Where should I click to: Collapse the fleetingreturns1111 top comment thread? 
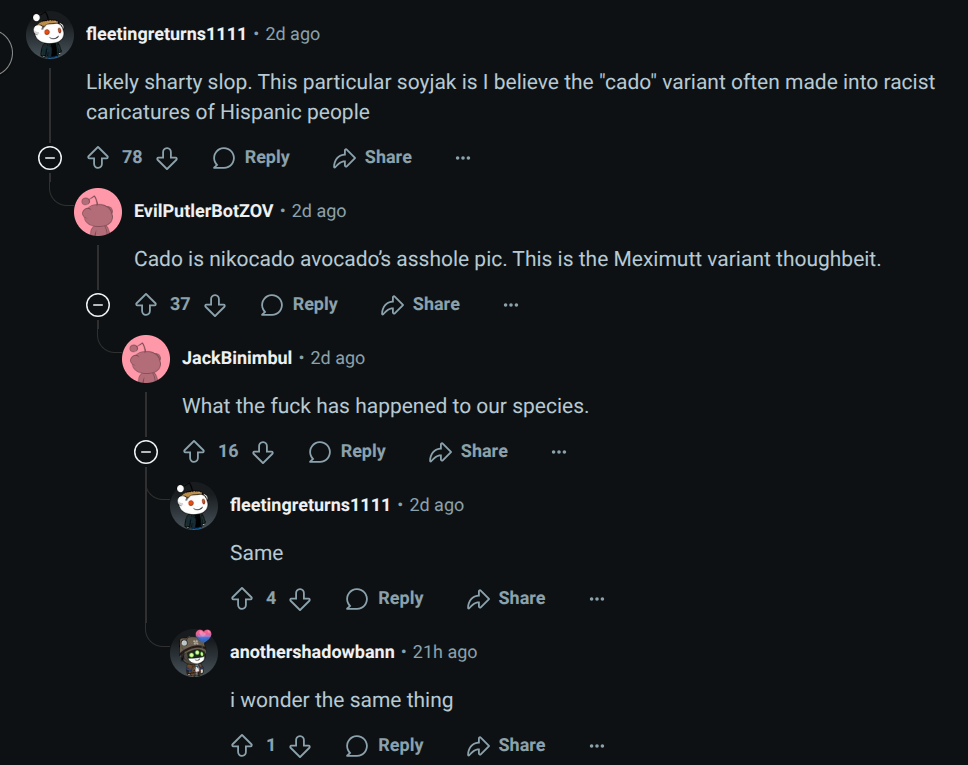pyautogui.click(x=50, y=157)
